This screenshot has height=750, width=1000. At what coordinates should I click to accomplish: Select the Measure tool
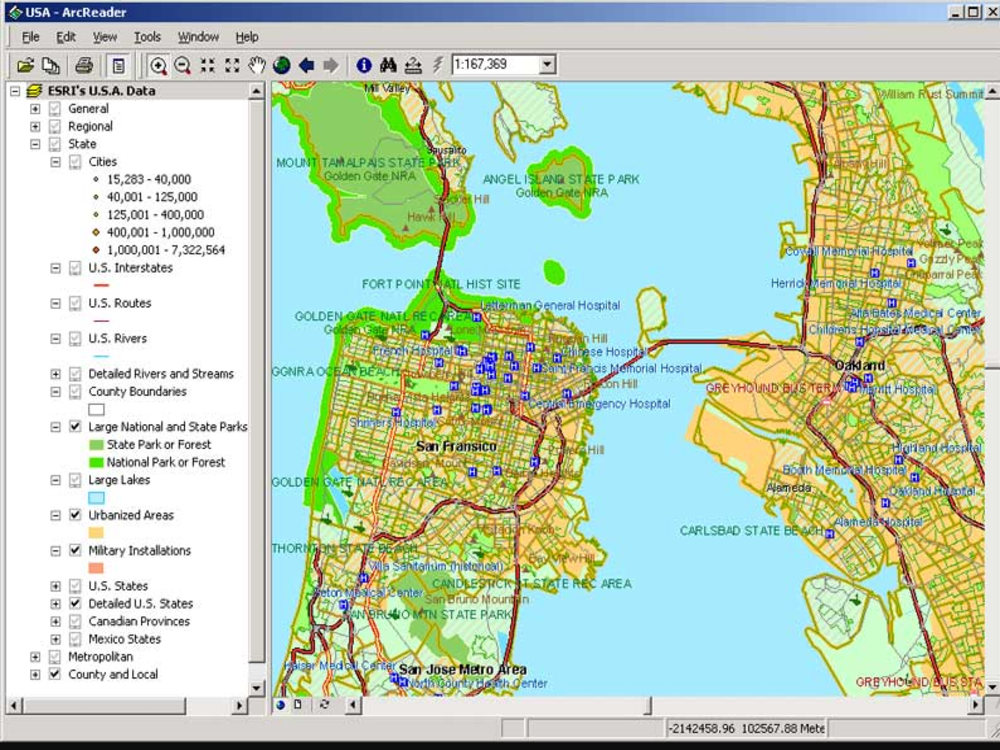[413, 64]
